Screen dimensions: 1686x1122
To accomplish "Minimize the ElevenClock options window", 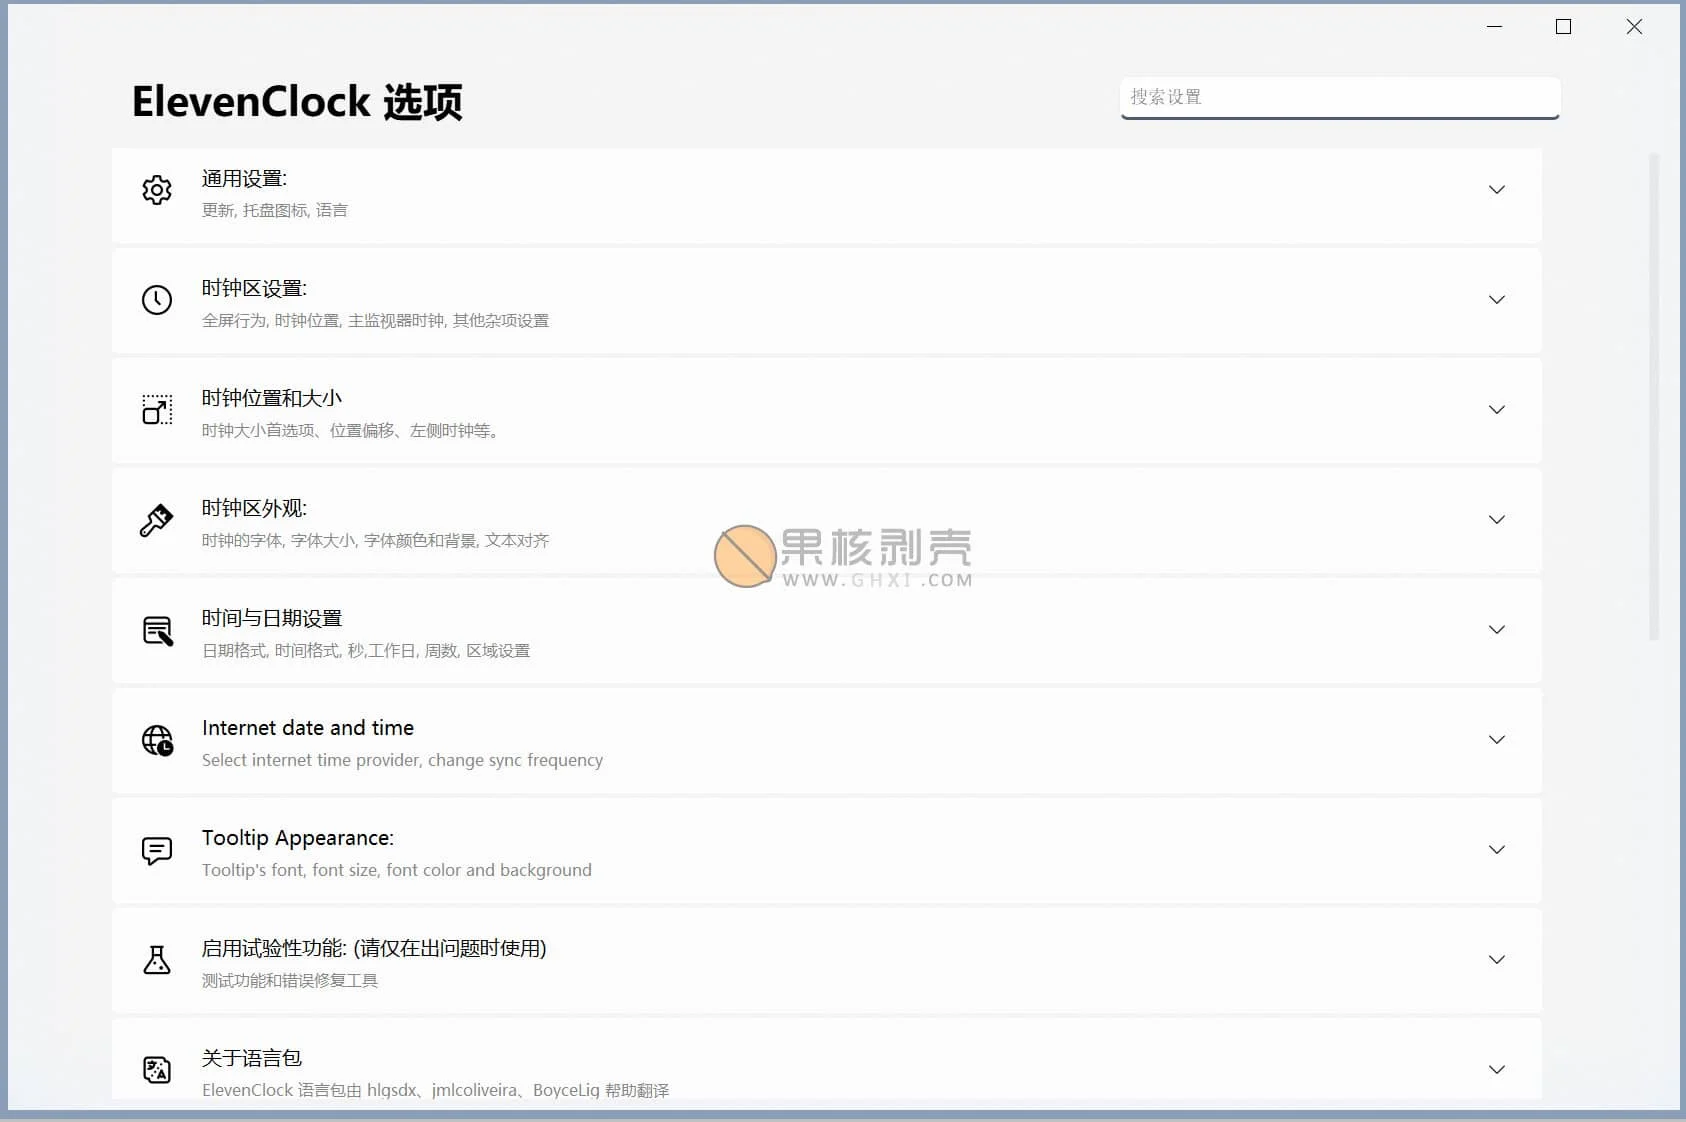I will coord(1495,27).
